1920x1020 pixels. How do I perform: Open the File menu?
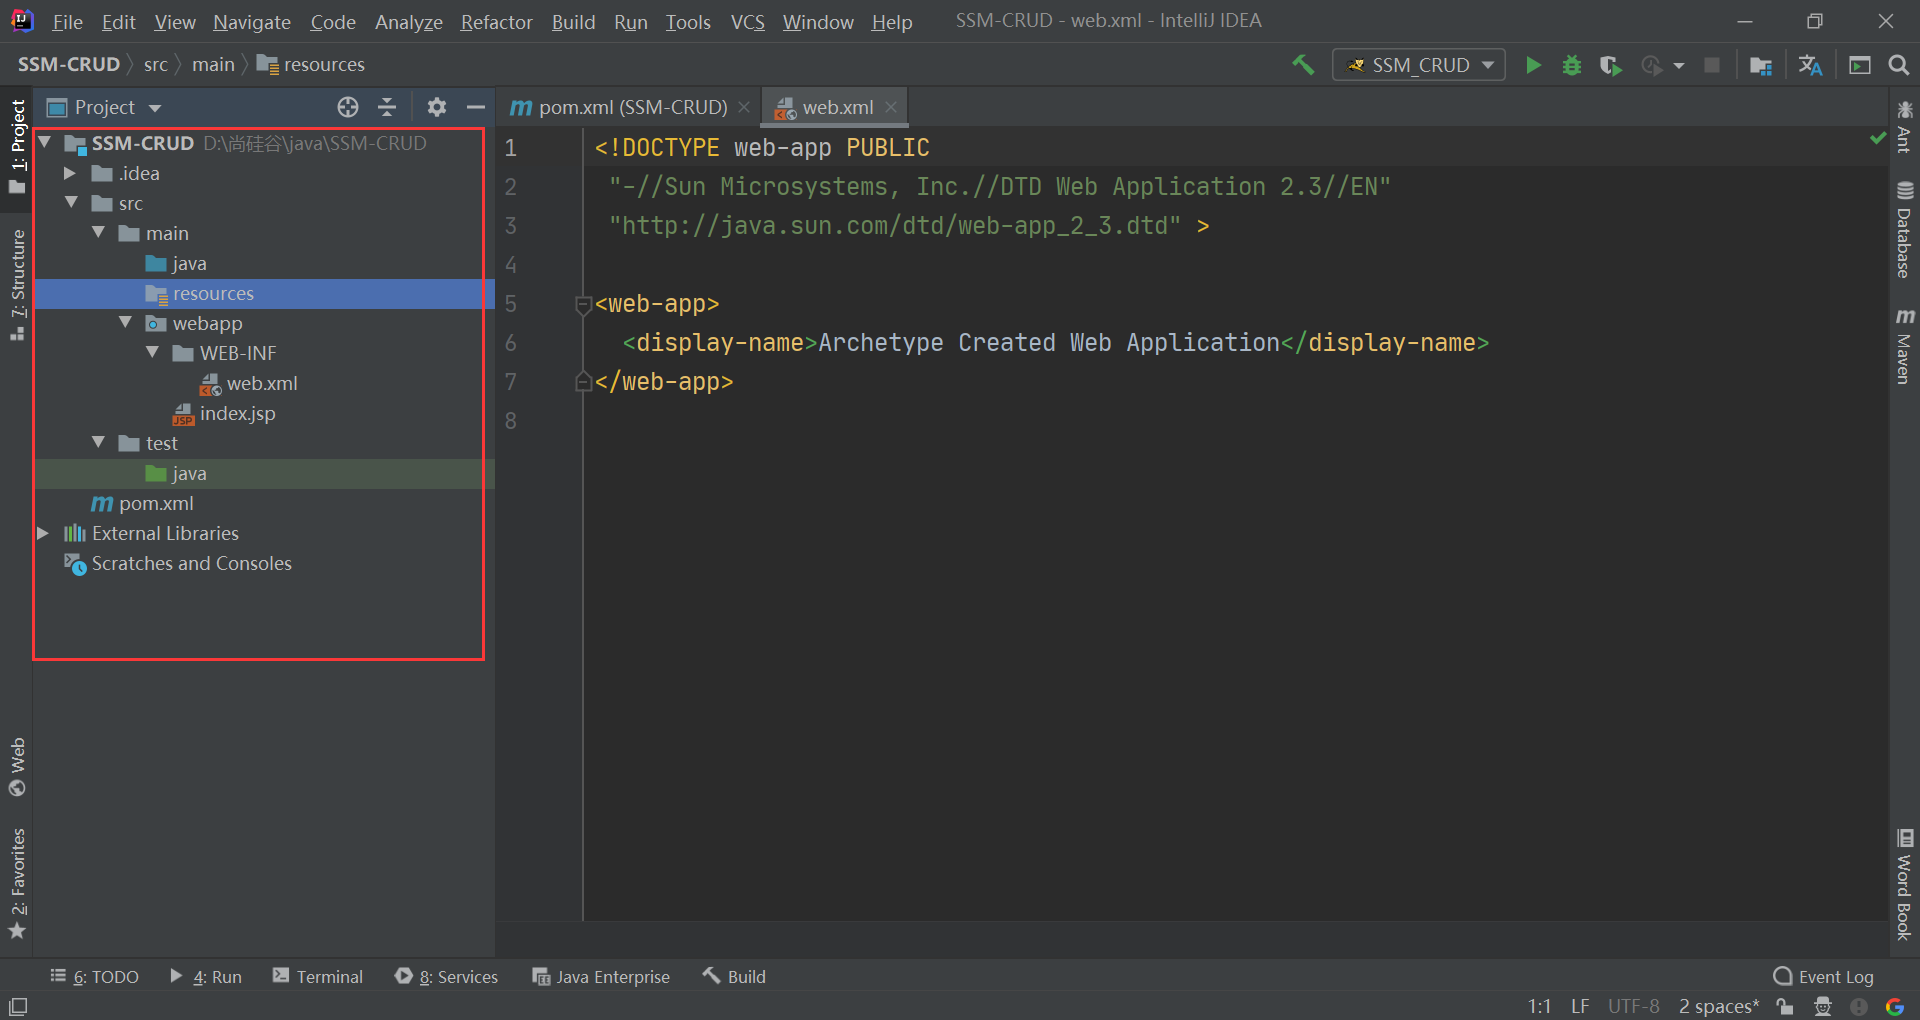(67, 22)
